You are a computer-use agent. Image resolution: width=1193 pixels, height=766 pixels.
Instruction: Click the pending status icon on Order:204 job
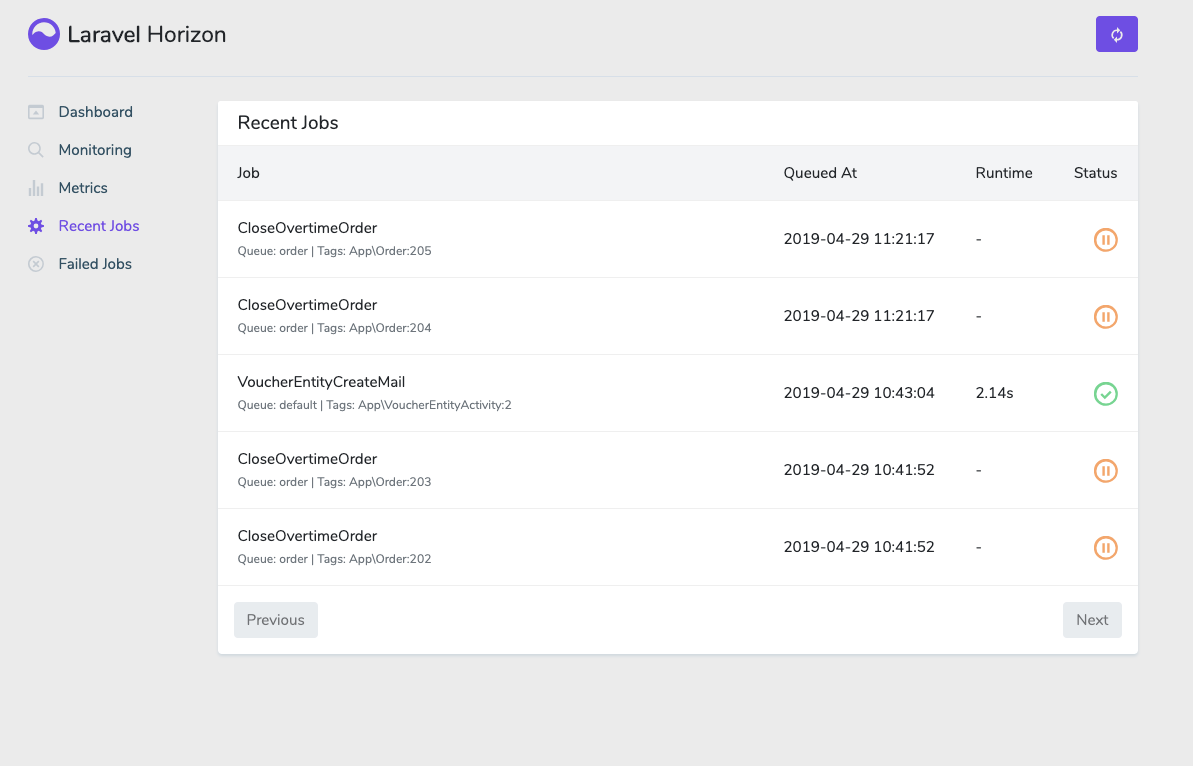point(1106,316)
